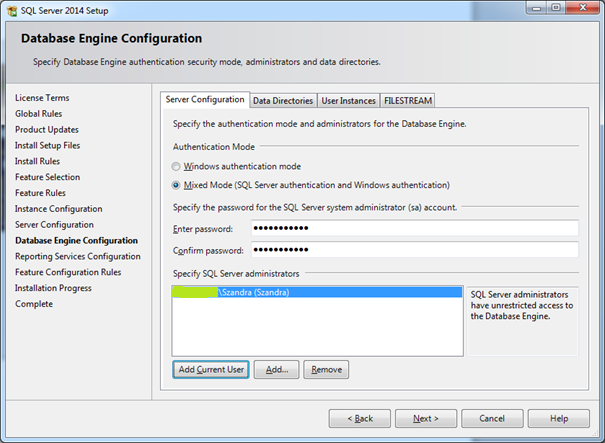The width and height of the screenshot is (605, 443).
Task: Click the Enter password field
Action: click(x=415, y=228)
